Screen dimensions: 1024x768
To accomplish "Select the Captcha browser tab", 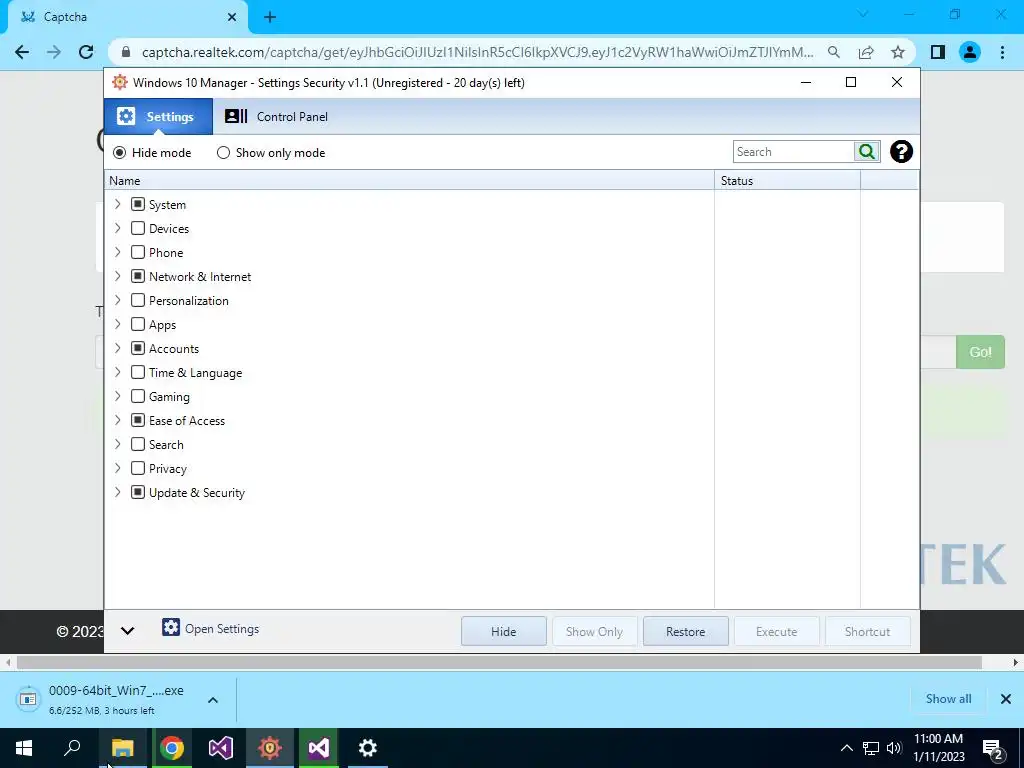I will [x=127, y=17].
